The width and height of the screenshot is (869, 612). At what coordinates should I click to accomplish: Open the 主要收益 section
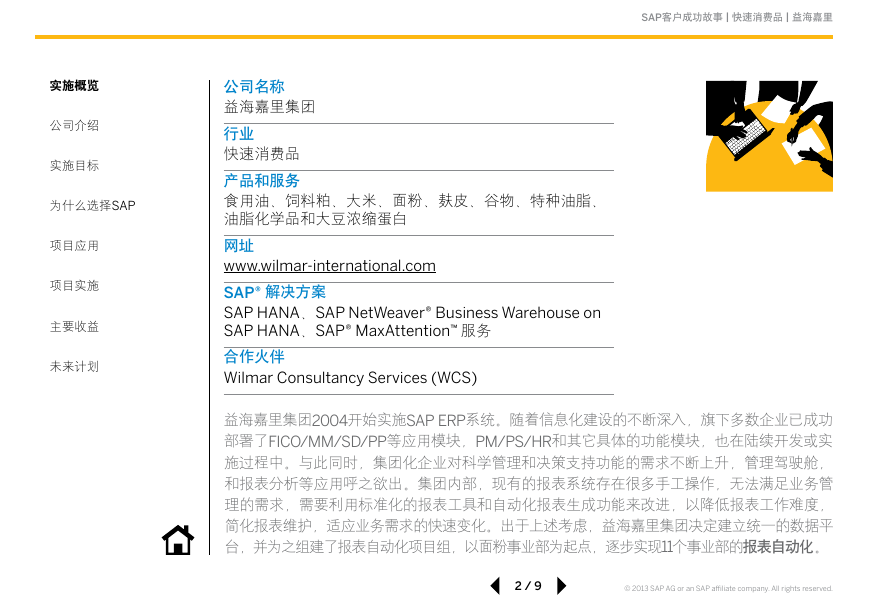[x=74, y=327]
